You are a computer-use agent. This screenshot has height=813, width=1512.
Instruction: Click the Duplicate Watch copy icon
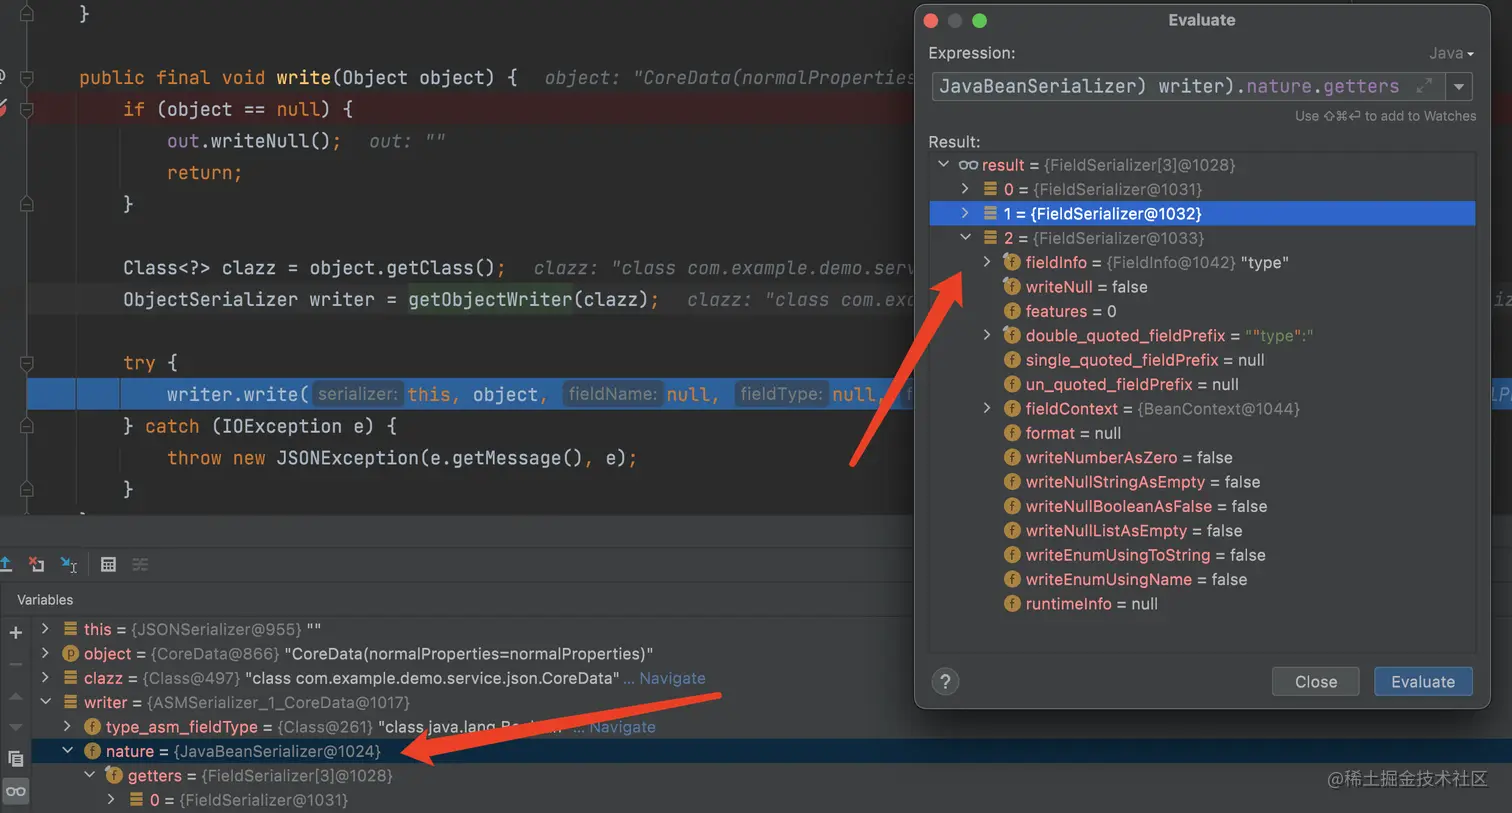click(15, 758)
